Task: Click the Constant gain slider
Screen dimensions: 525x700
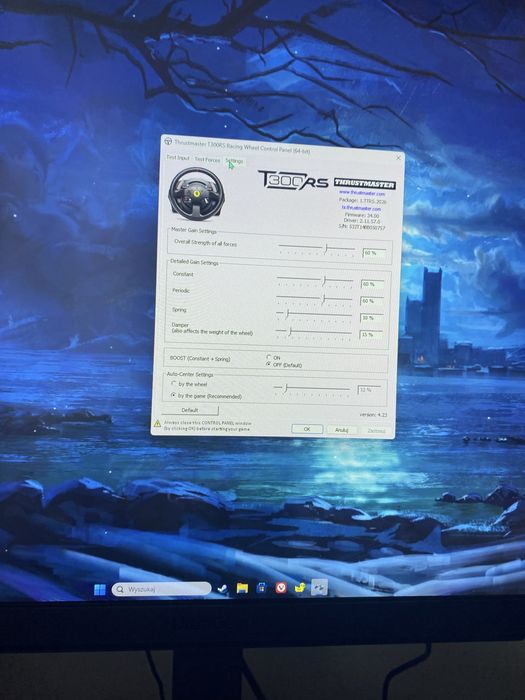Action: [x=315, y=281]
